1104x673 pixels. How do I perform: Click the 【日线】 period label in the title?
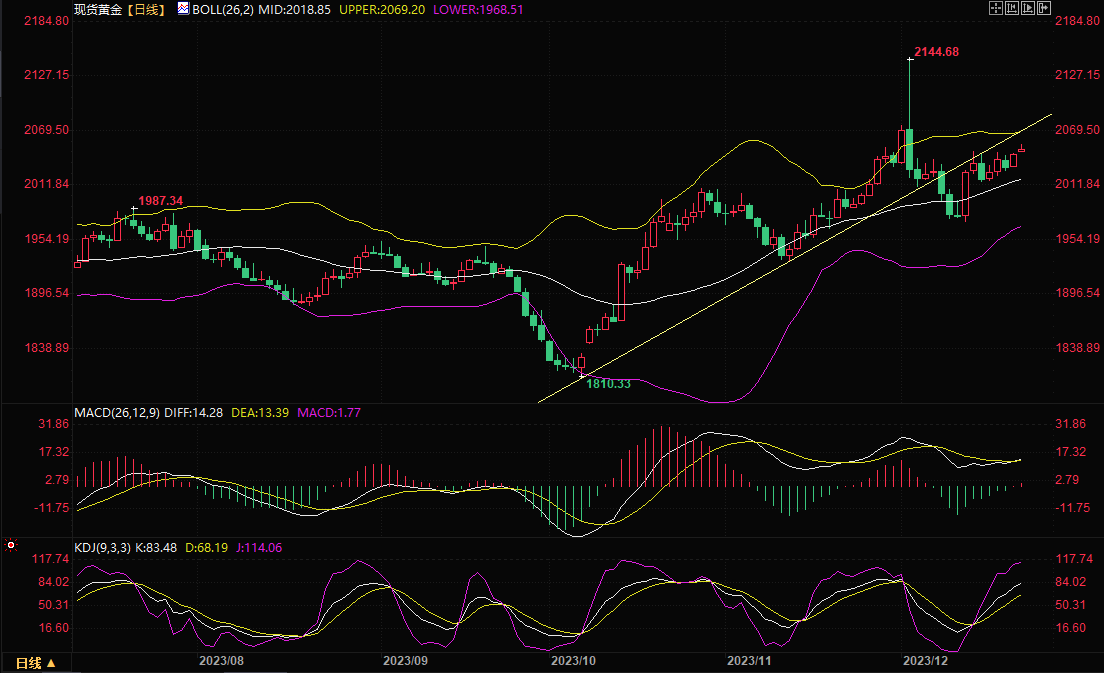coord(144,9)
